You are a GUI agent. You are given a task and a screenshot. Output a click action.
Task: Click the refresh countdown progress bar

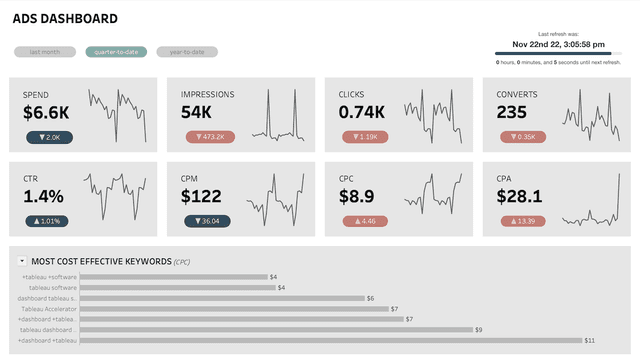pyautogui.click(x=558, y=53)
